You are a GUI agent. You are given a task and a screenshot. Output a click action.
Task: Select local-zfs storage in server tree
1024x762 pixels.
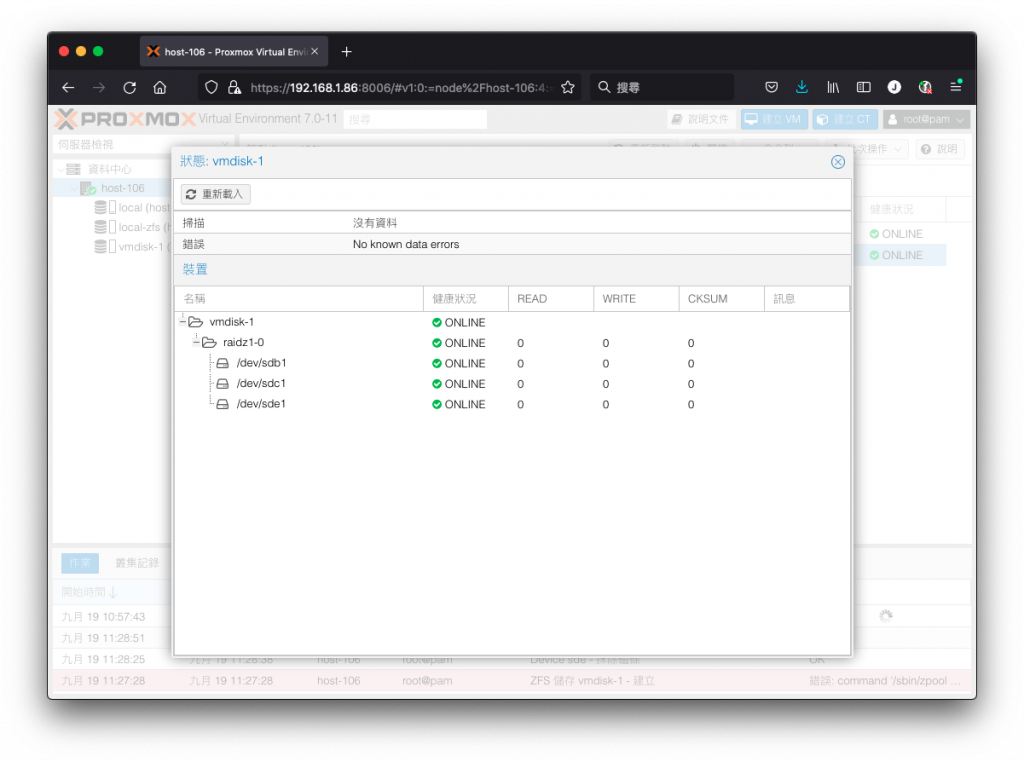tap(131, 227)
